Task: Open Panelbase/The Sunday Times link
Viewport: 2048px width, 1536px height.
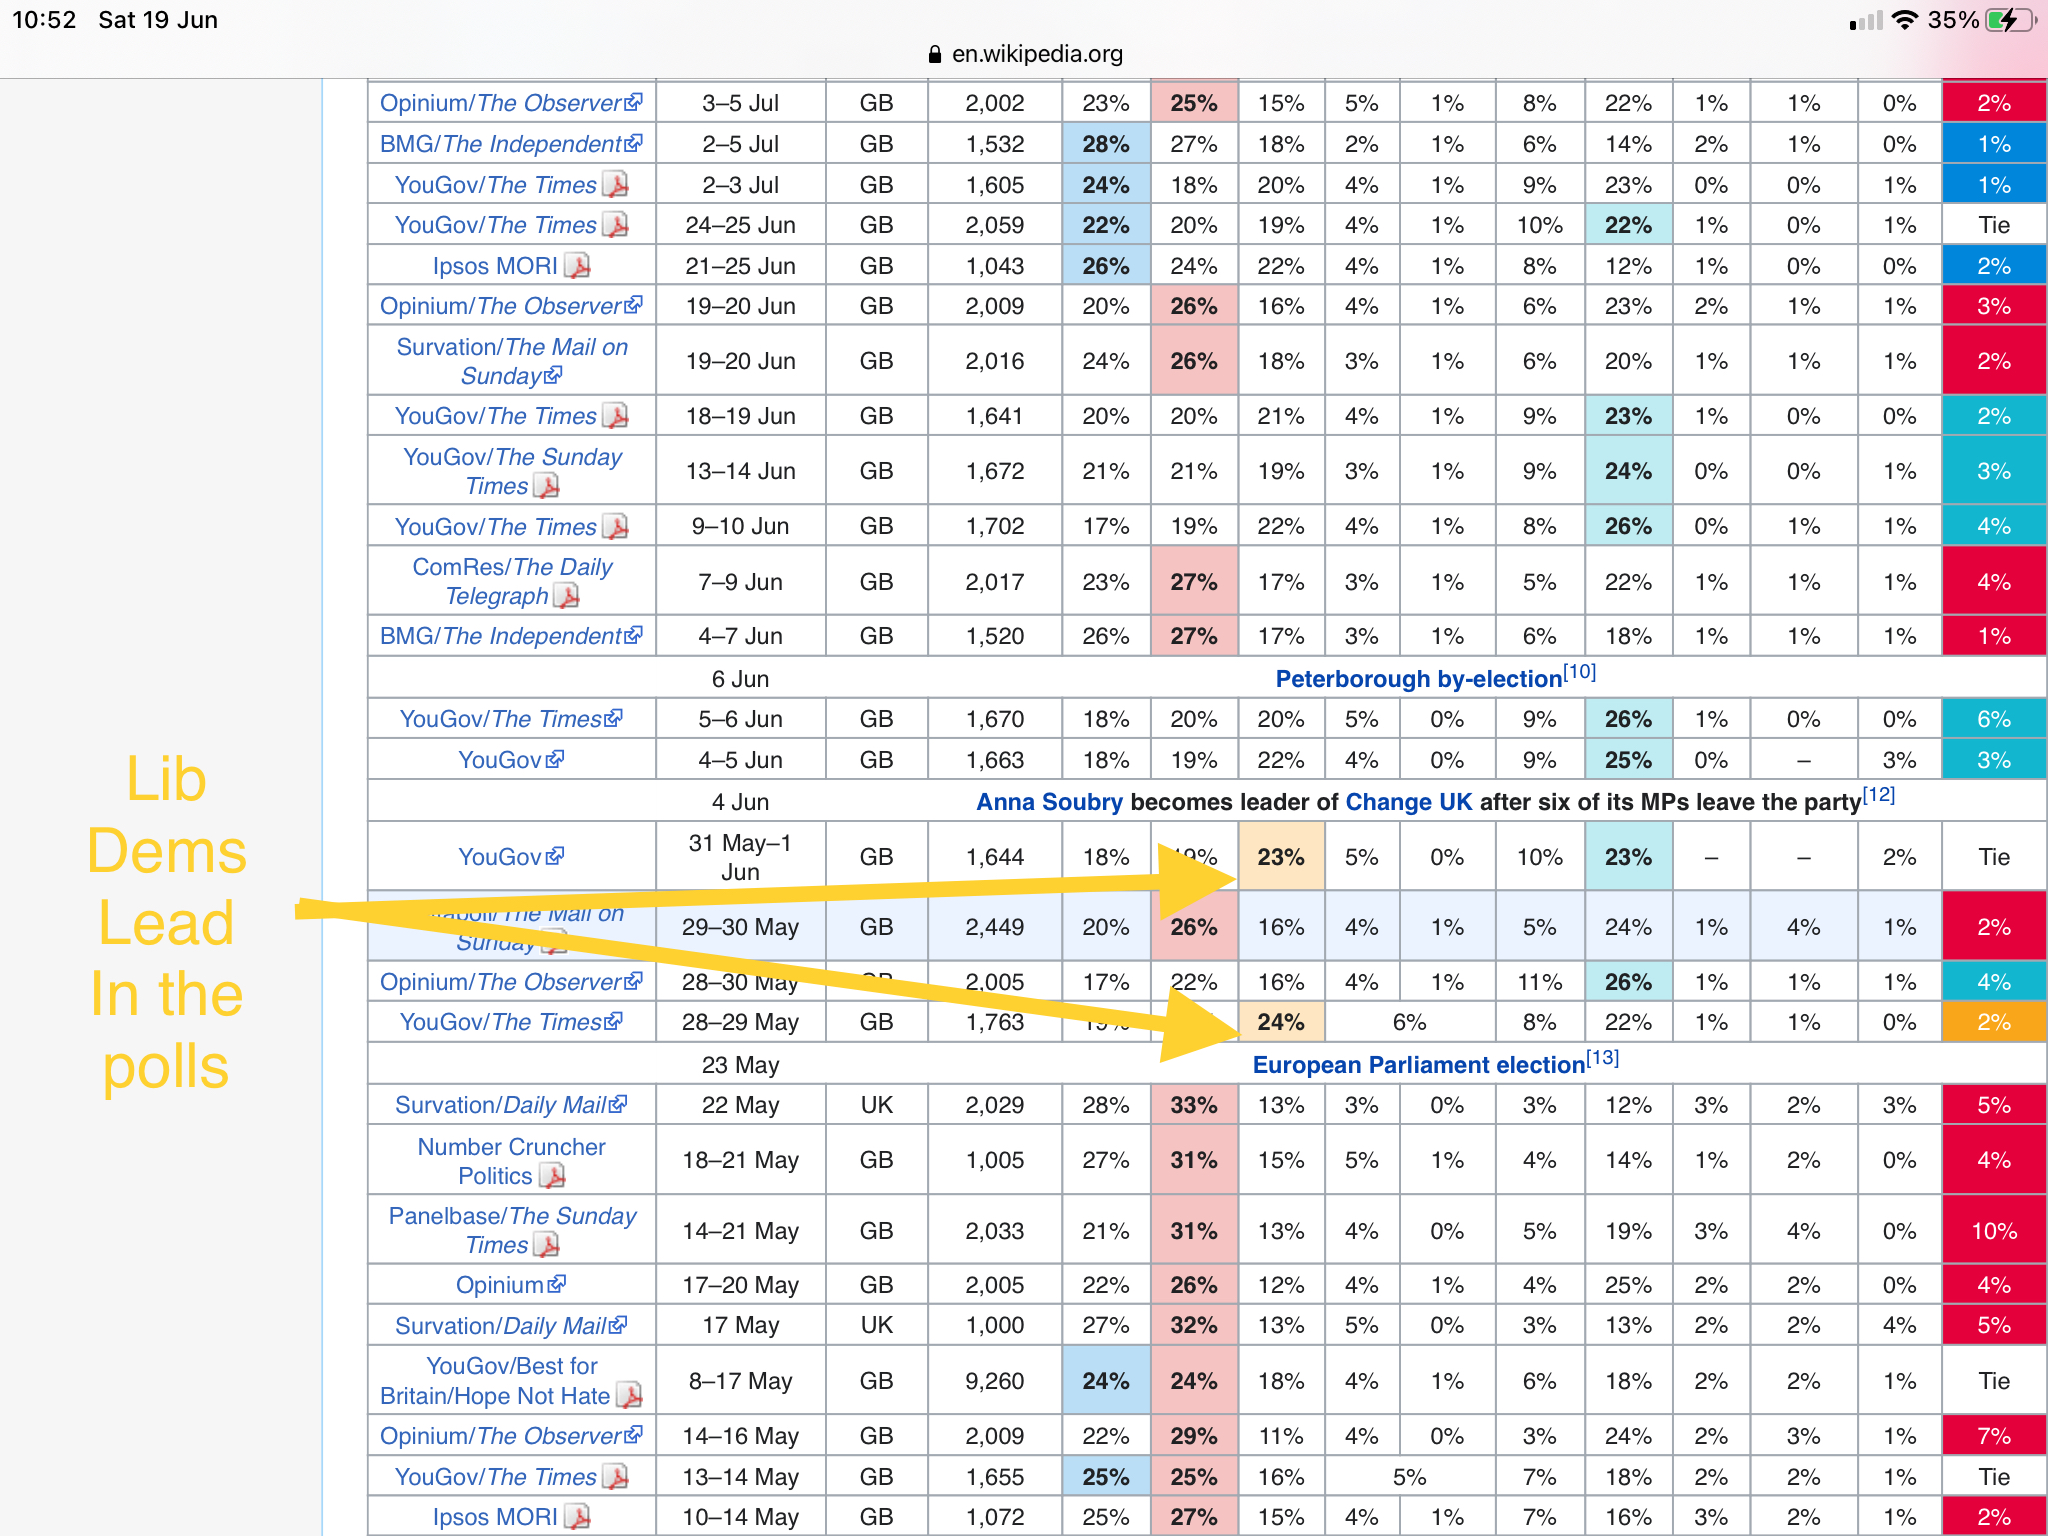Action: 512,1230
